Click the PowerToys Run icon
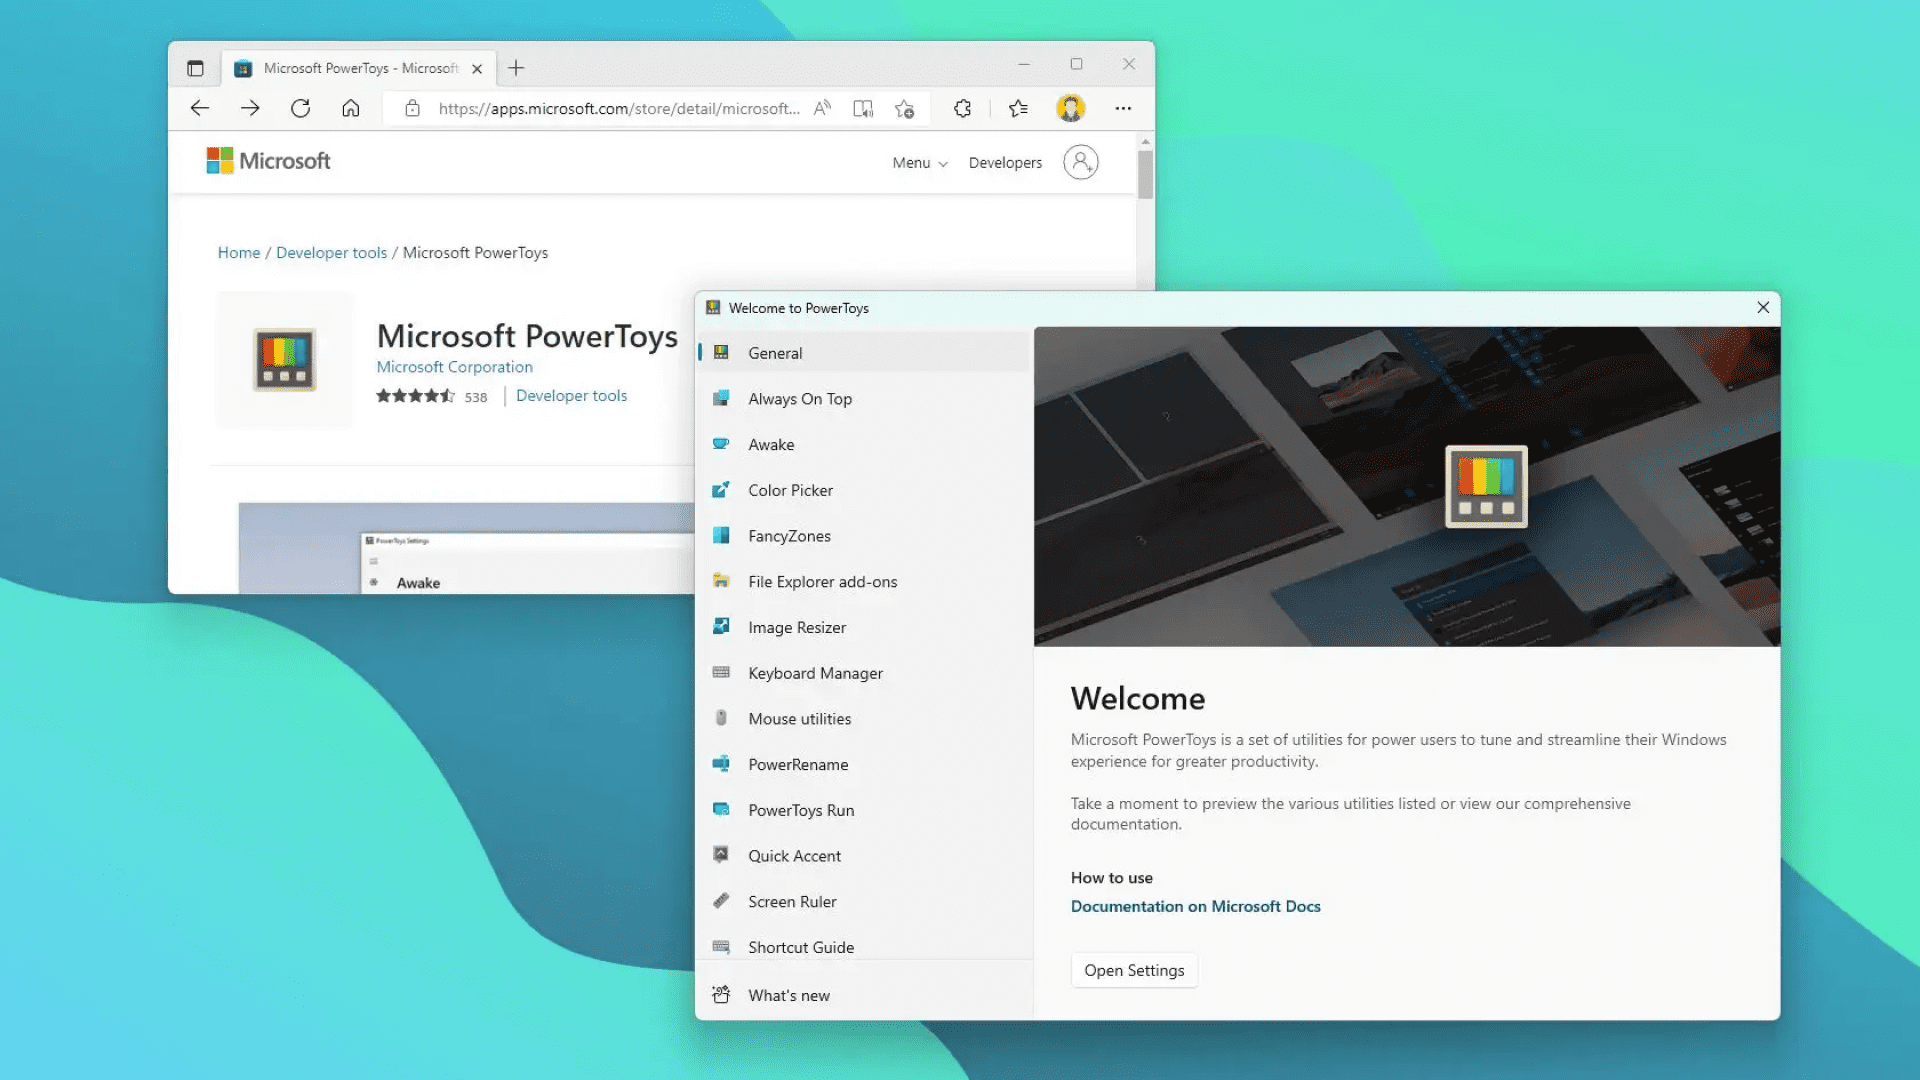 tap(721, 810)
